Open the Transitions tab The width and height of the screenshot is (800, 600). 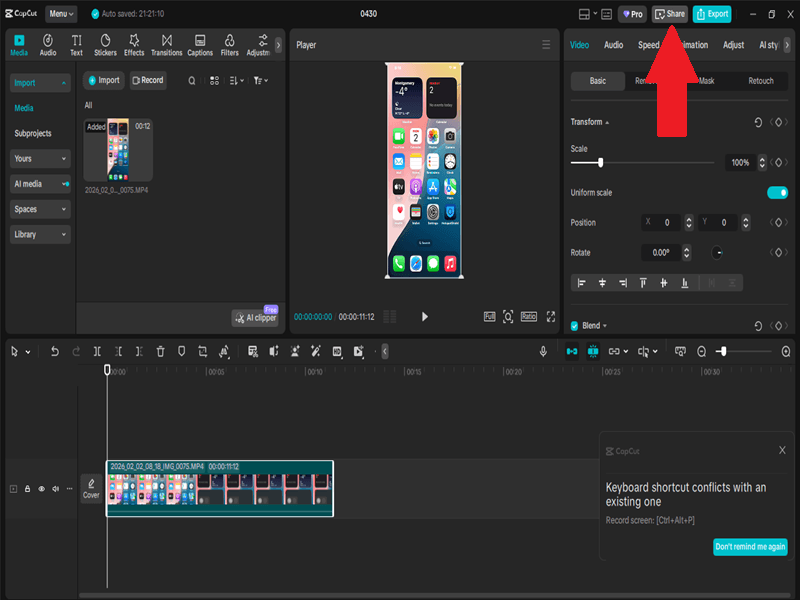(x=166, y=45)
